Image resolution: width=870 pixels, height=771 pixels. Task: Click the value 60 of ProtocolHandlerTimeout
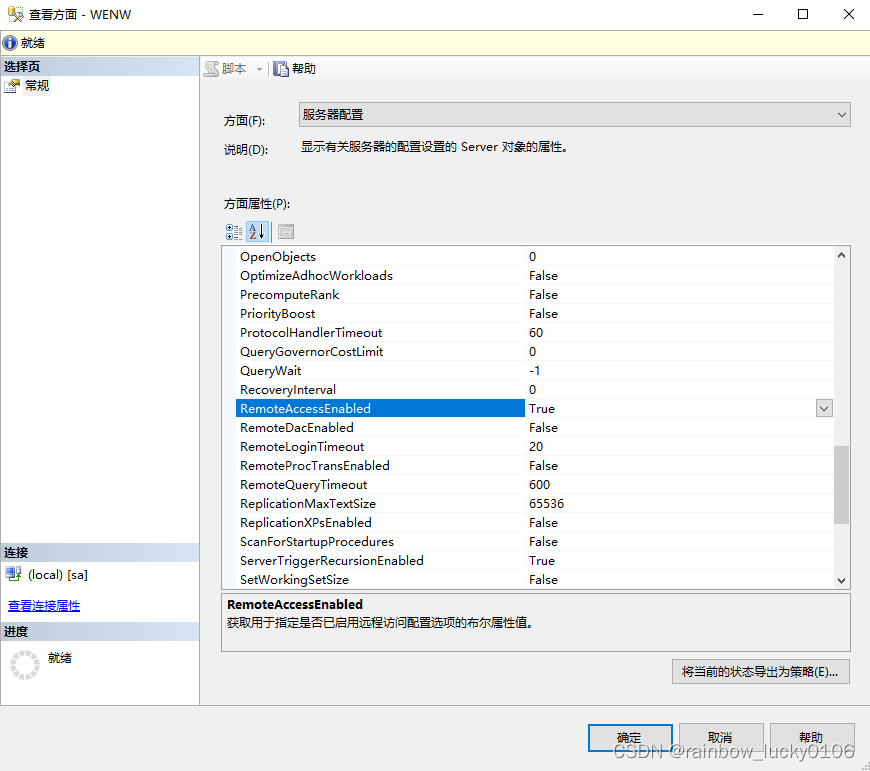pos(536,332)
